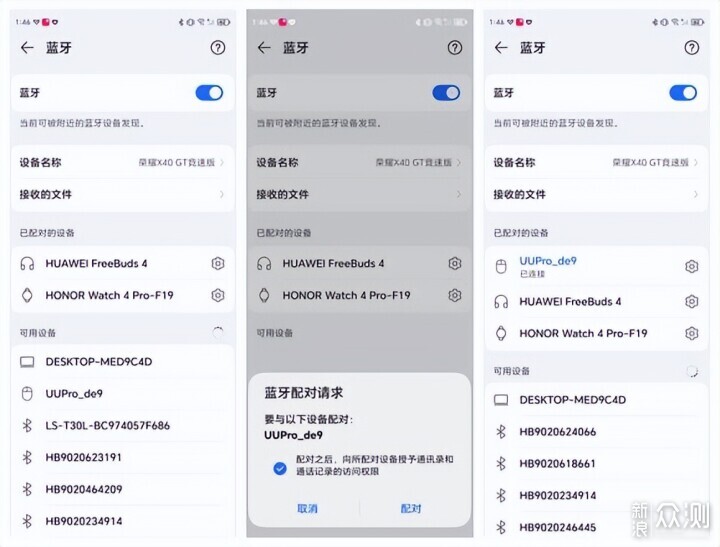720x547 pixels.
Task: Toggle Bluetooth switch in right screen
Action: tap(683, 93)
